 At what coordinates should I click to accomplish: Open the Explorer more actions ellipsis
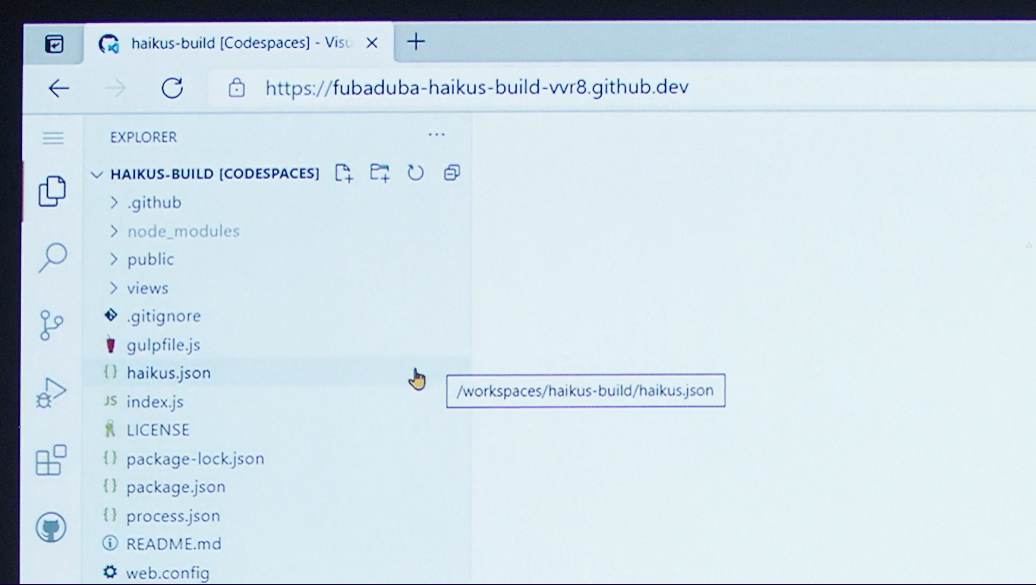(x=437, y=135)
